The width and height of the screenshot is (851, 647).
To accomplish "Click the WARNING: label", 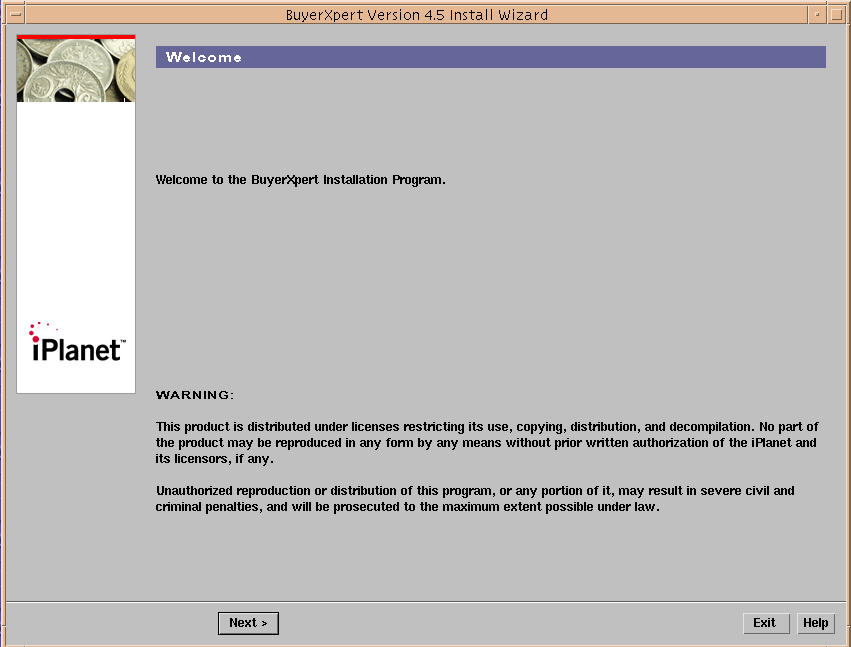I will pyautogui.click(x=195, y=395).
